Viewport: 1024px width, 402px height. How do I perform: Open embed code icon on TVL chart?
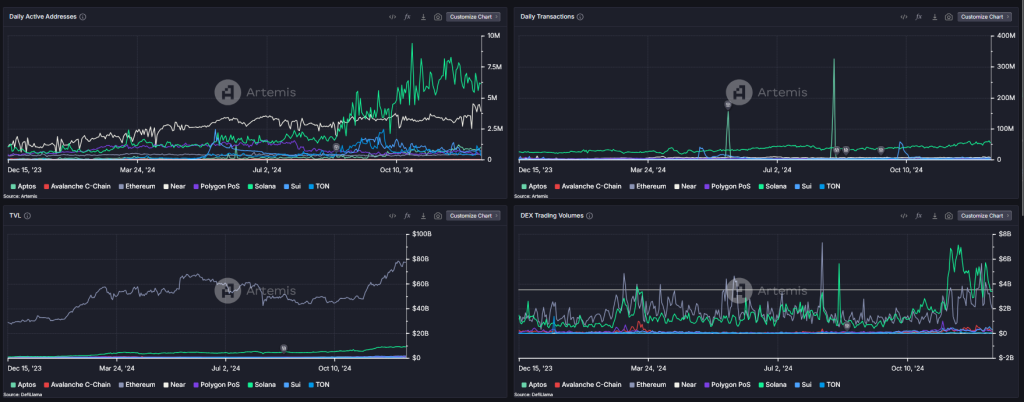coord(392,216)
